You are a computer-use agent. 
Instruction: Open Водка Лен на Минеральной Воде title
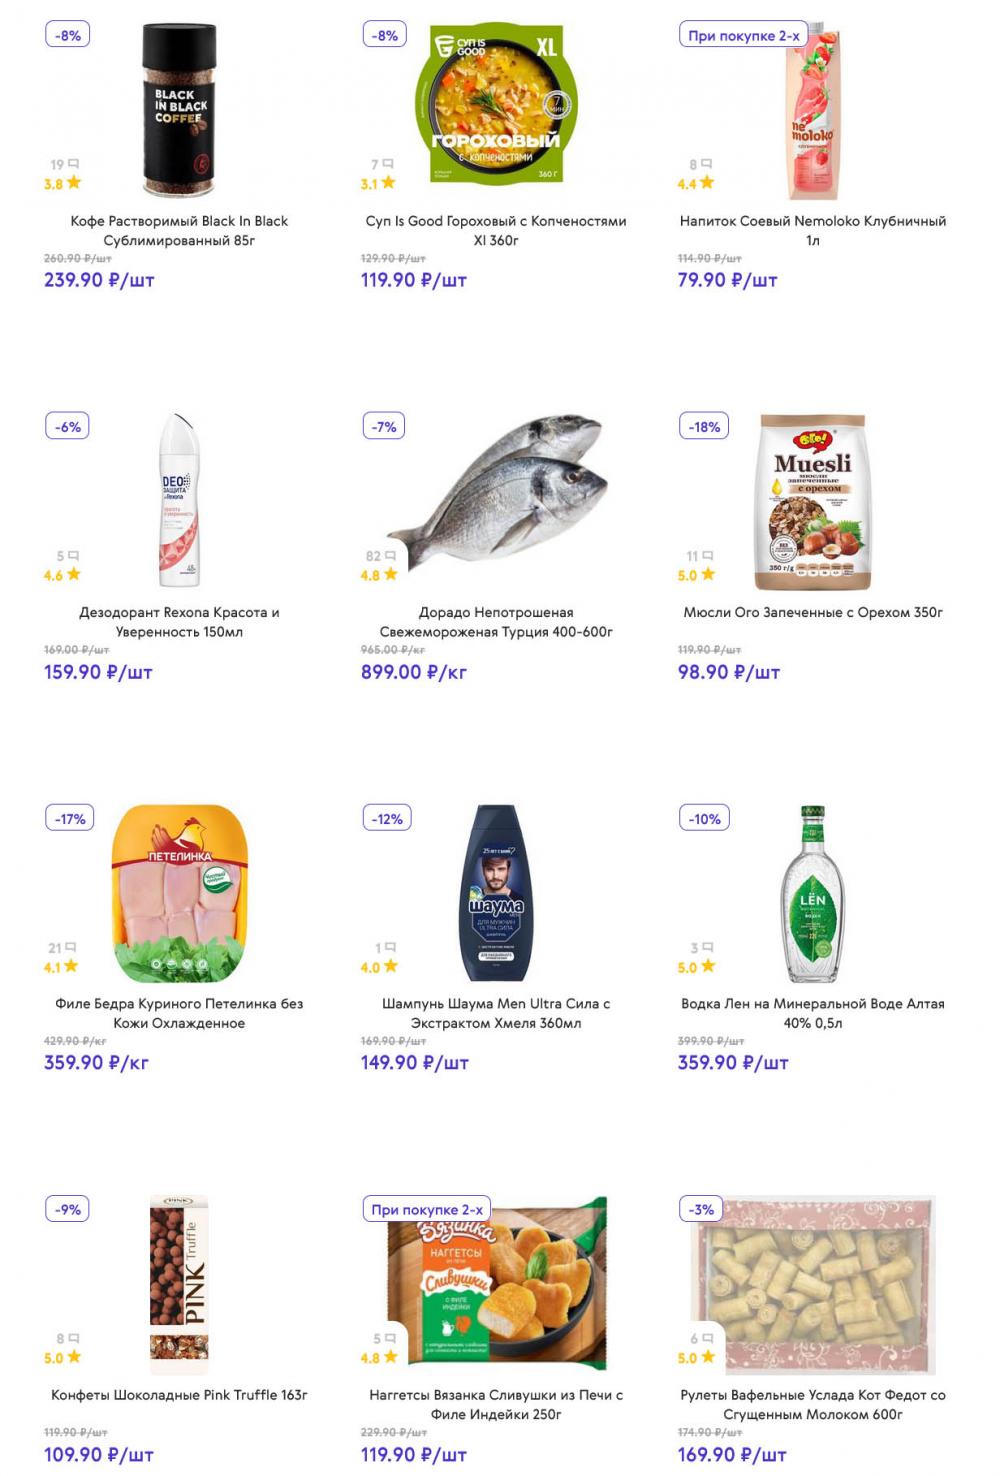pos(813,1013)
